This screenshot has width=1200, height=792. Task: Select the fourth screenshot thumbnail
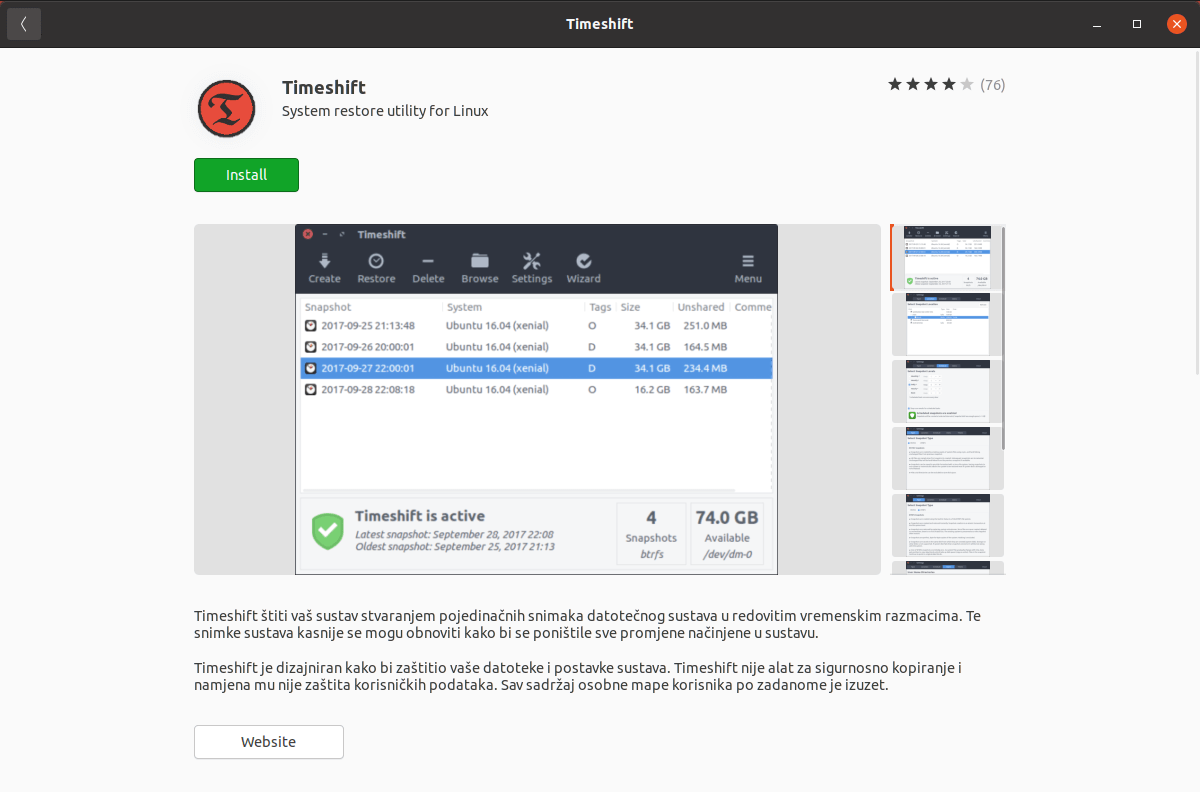pyautogui.click(x=947, y=458)
